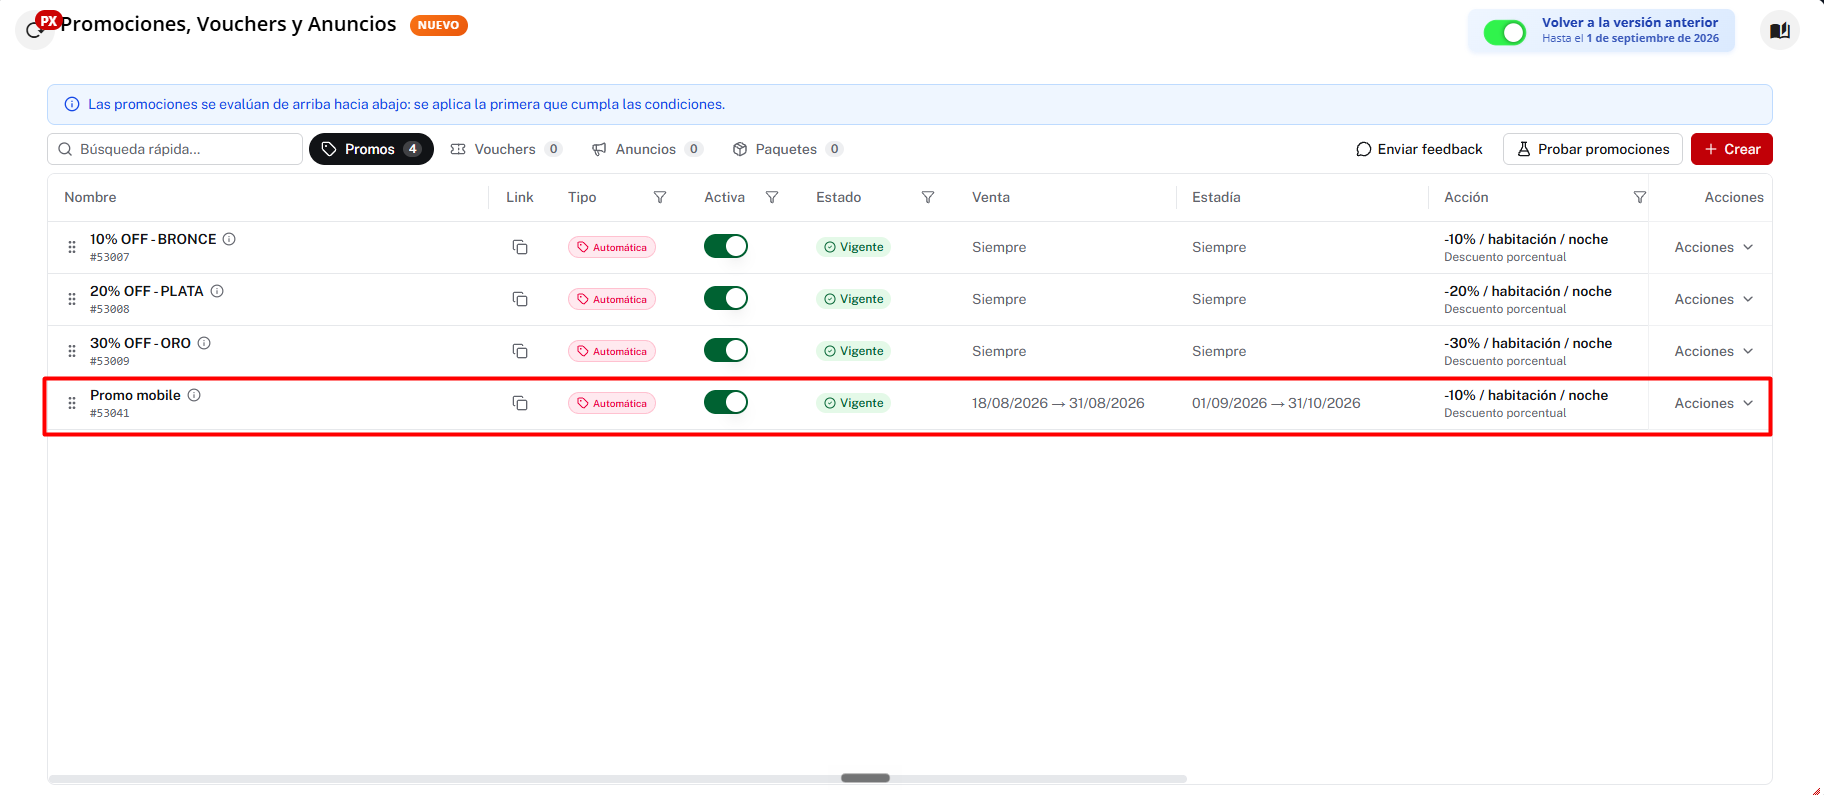Screen dimensions: 1824x795
Task: Click Automática tag of 10% OFF - BRONCE
Action: [612, 247]
